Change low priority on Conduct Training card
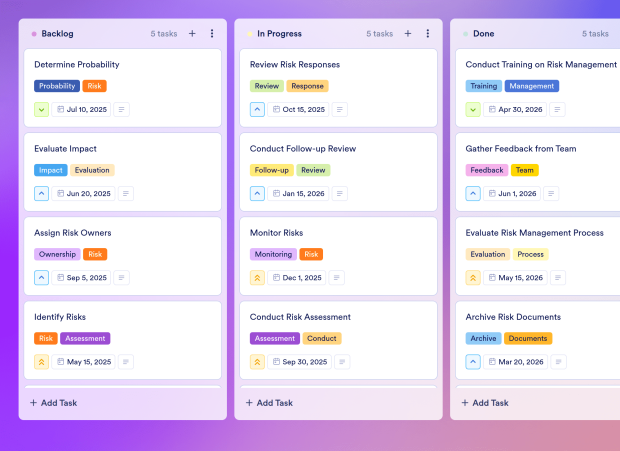620x451 pixels. [473, 109]
